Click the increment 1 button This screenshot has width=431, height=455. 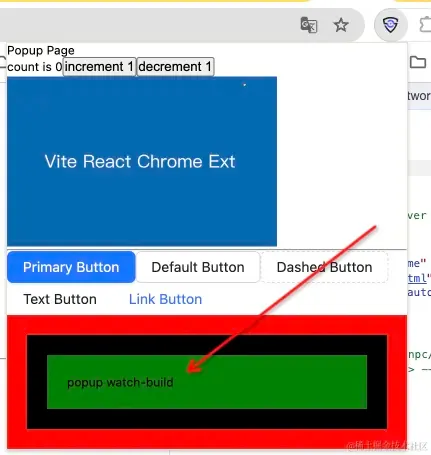click(x=99, y=67)
